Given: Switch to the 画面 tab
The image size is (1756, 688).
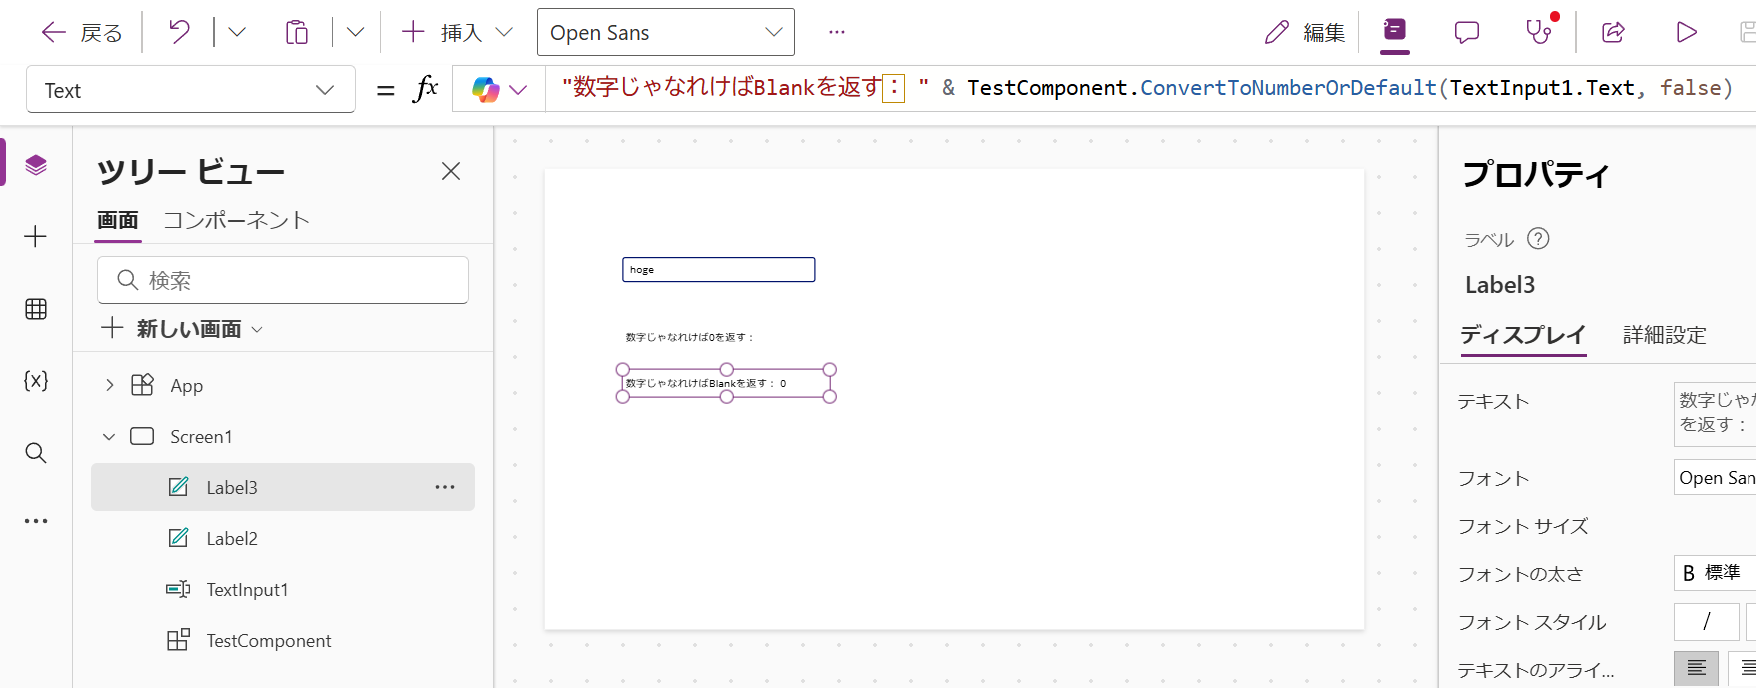Looking at the screenshot, I should [118, 220].
